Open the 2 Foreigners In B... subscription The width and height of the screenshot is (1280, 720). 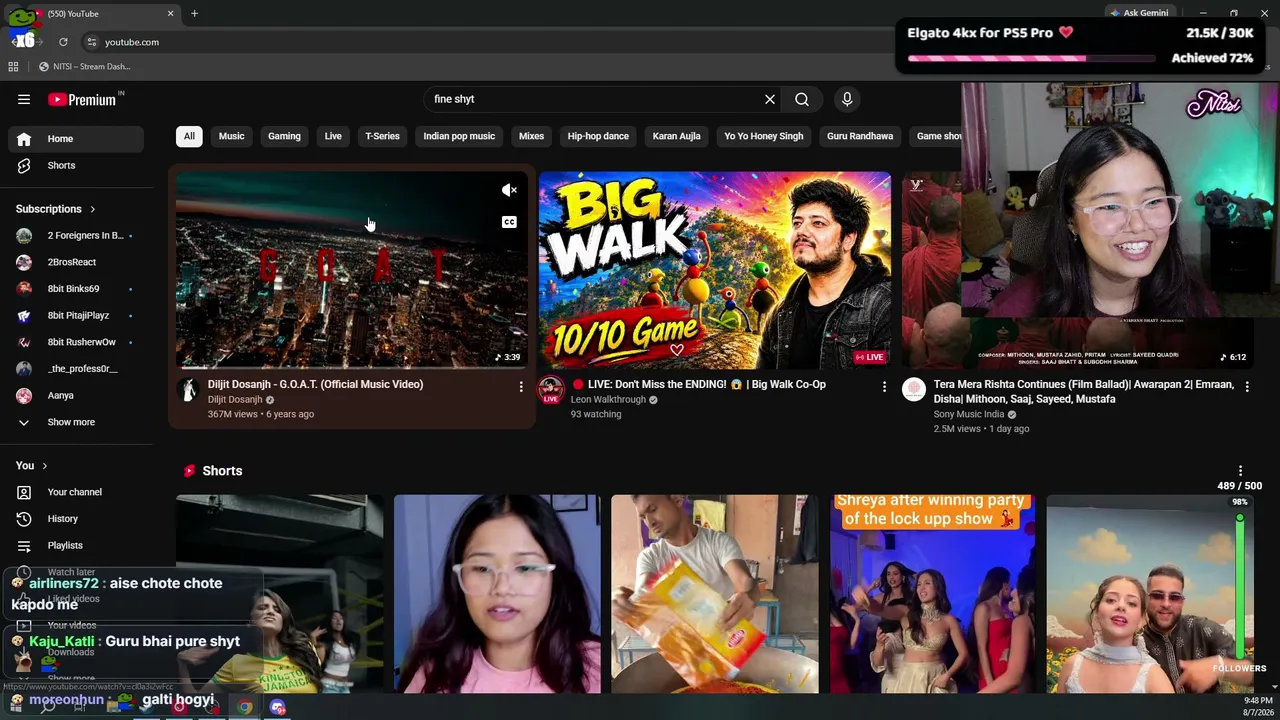[x=76, y=236]
